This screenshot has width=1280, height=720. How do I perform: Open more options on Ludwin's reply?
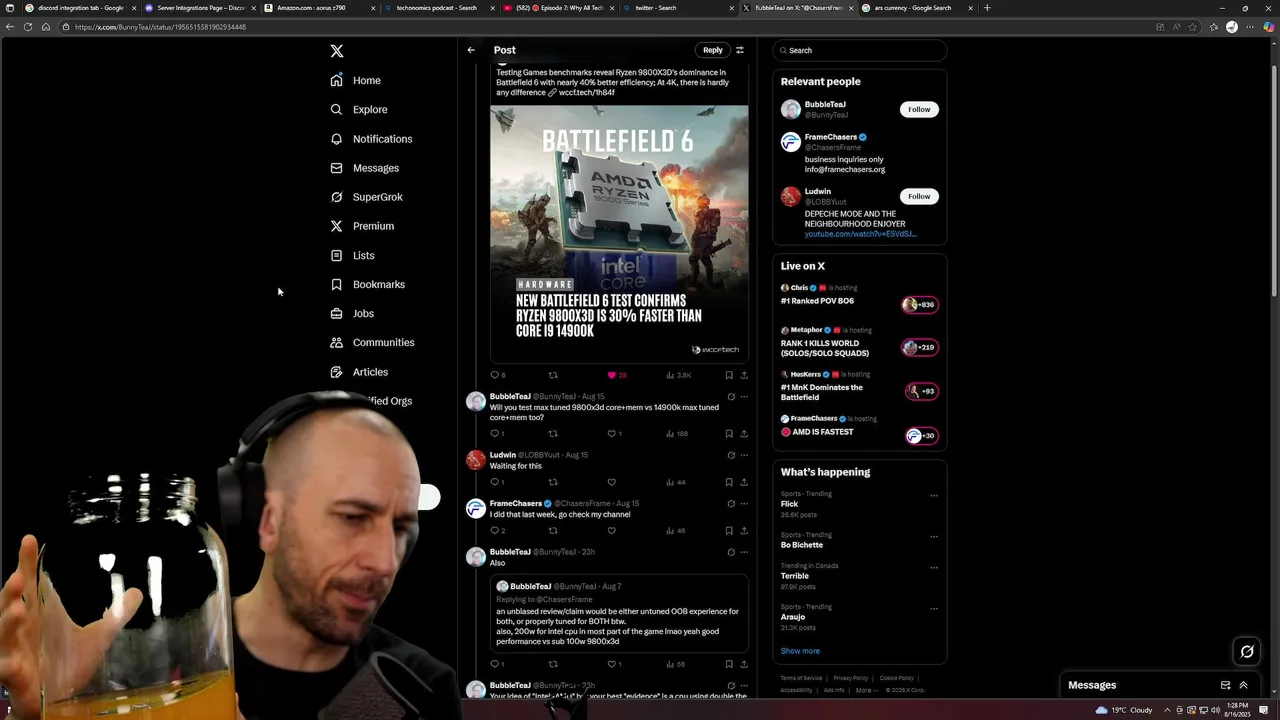click(743, 455)
